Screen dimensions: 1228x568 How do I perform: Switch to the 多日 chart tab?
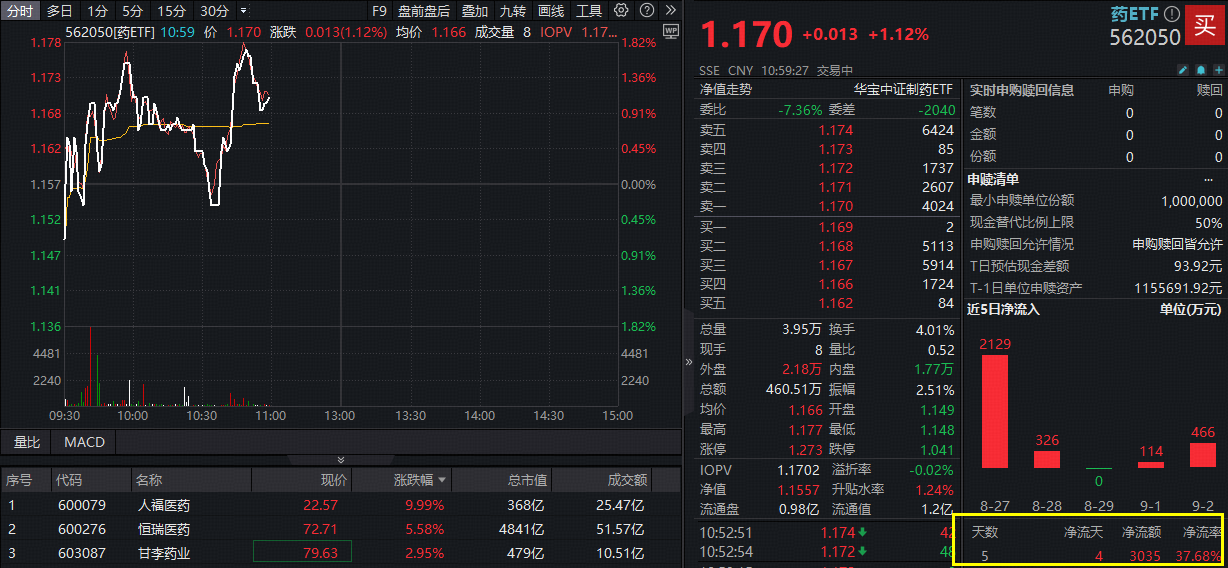60,11
